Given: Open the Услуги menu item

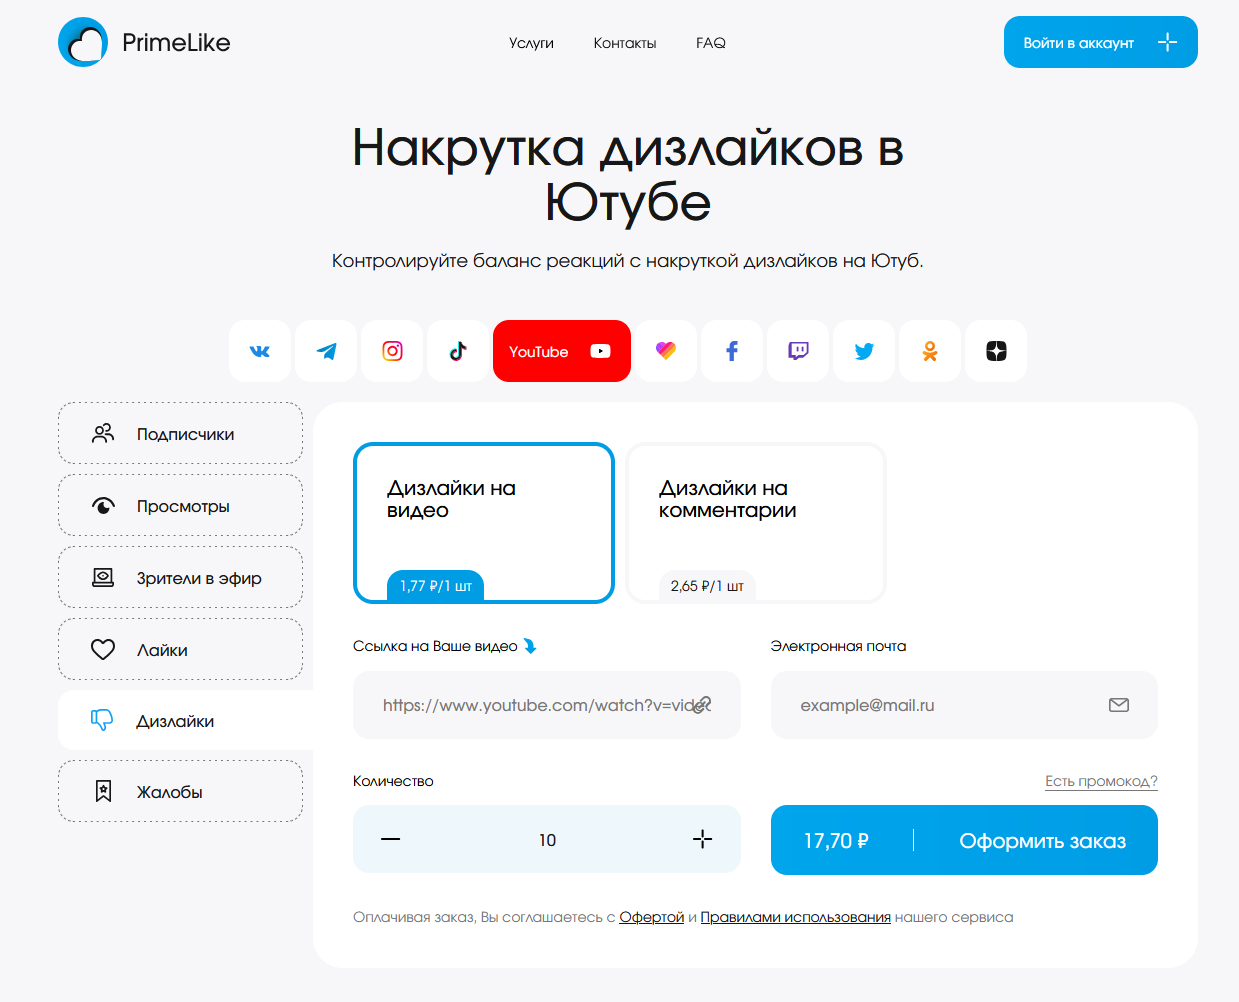Looking at the screenshot, I should click(531, 43).
